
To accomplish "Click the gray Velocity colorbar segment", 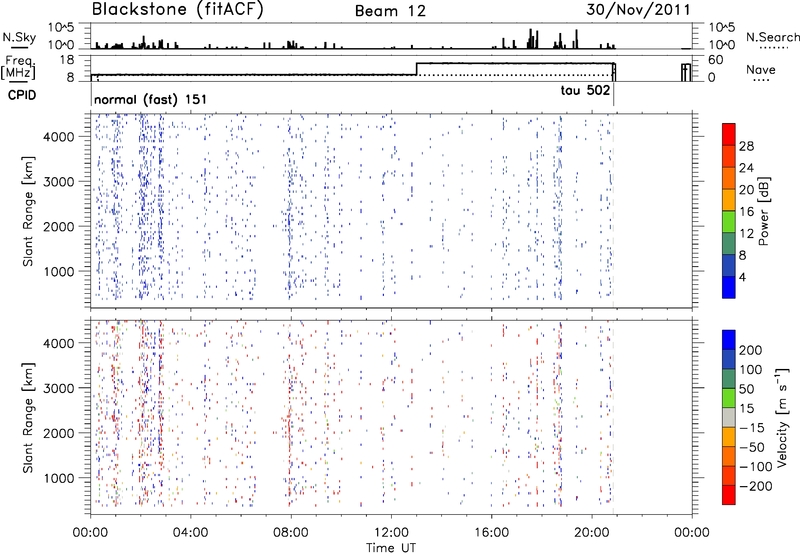I will 729,417.
